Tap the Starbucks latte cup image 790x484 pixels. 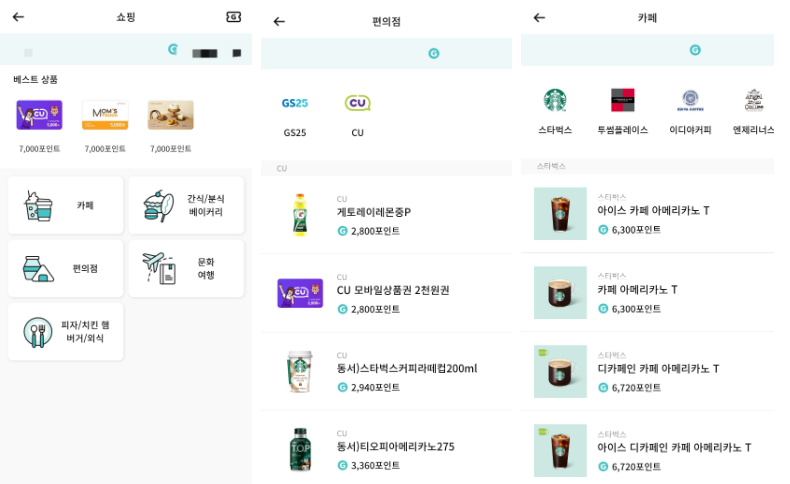(300, 372)
